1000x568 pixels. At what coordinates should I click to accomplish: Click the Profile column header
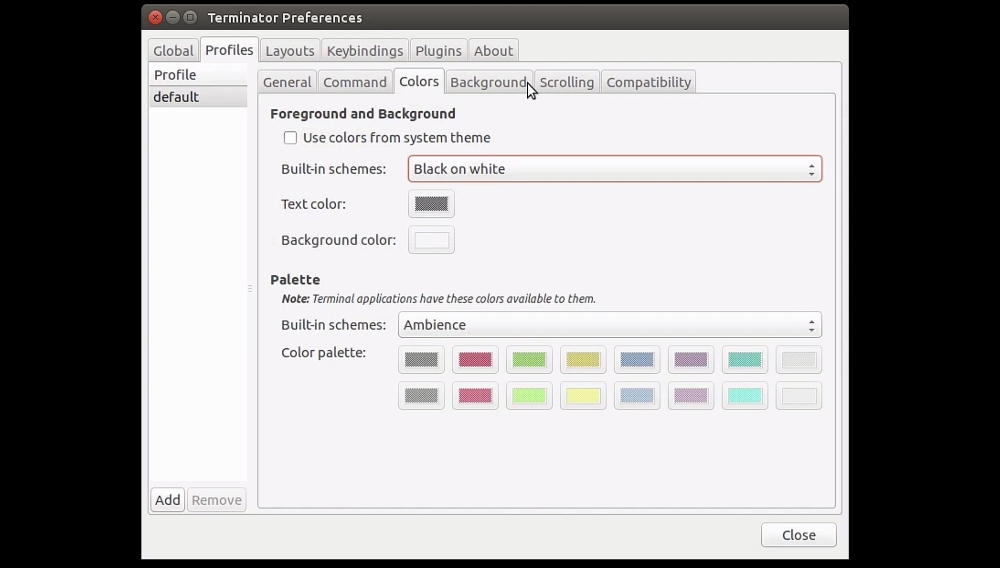[198, 75]
